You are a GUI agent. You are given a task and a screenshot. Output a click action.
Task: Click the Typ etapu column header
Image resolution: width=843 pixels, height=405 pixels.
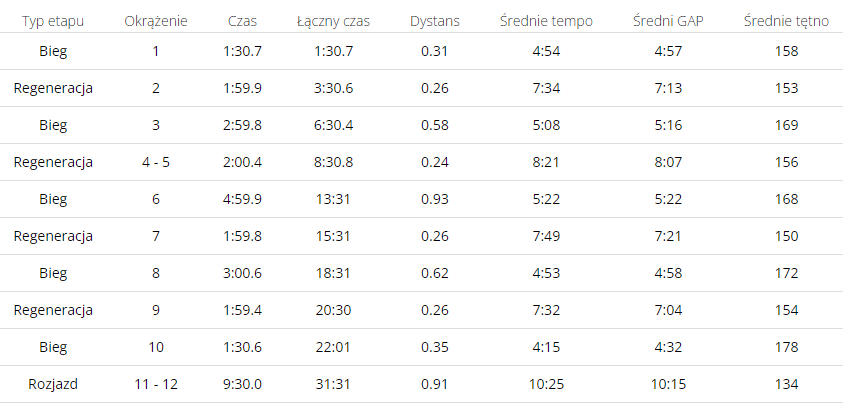tap(53, 22)
